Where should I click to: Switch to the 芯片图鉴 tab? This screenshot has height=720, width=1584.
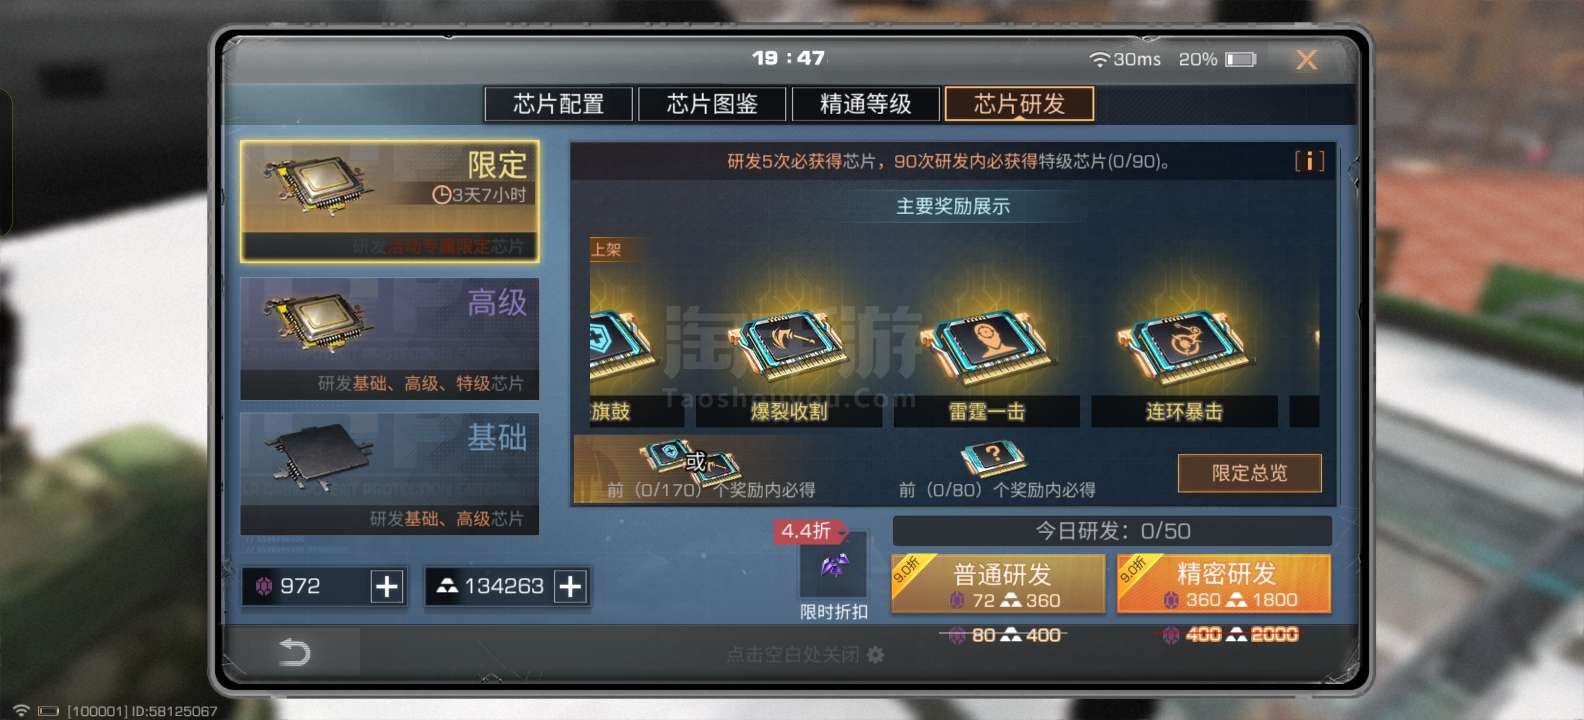tap(712, 104)
